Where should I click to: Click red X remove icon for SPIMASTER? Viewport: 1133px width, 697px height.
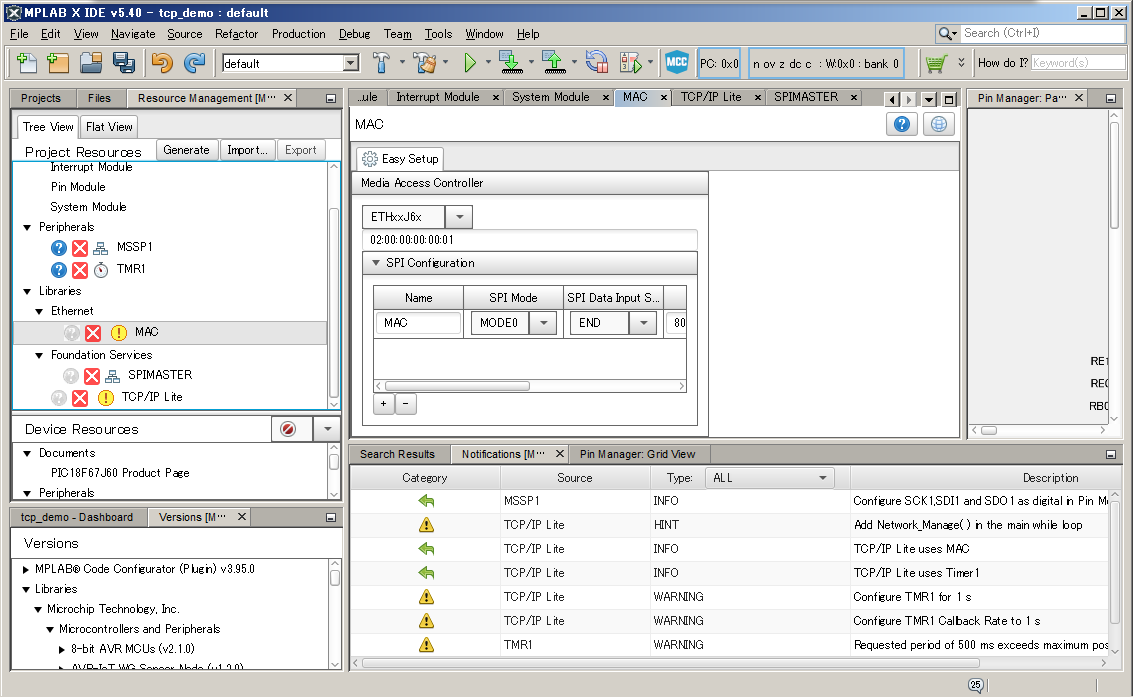pyautogui.click(x=92, y=376)
